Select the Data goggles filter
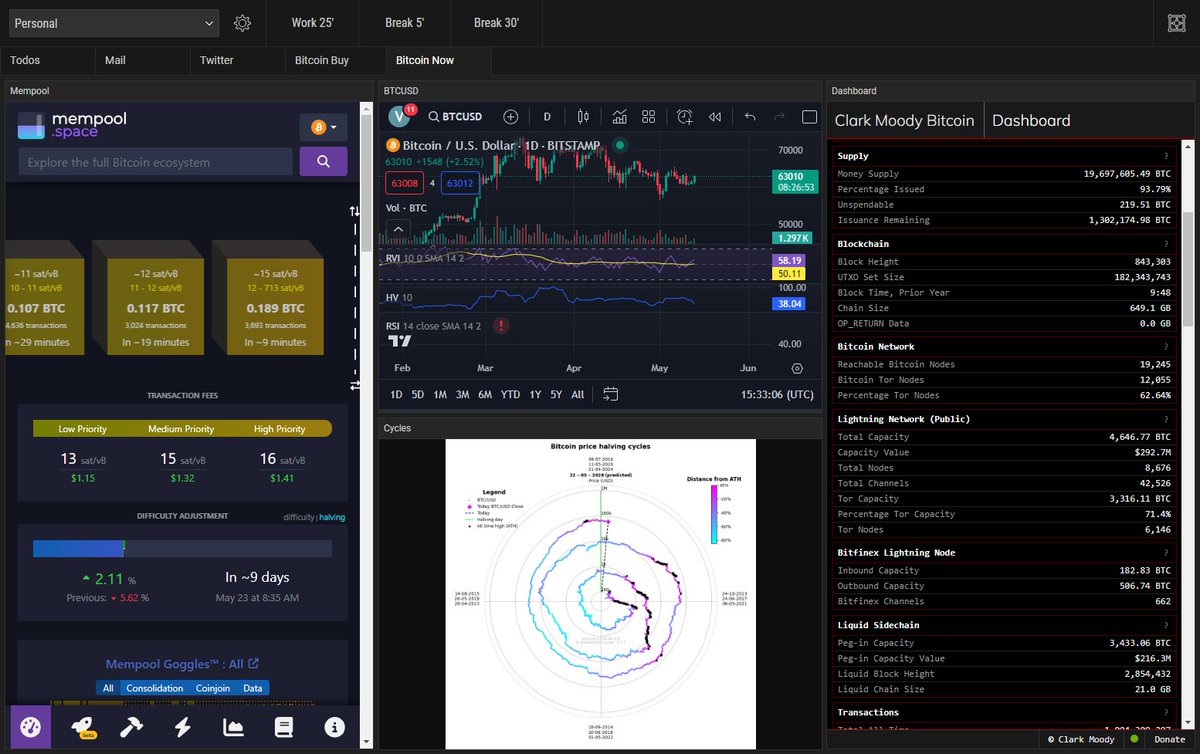 pyautogui.click(x=253, y=688)
